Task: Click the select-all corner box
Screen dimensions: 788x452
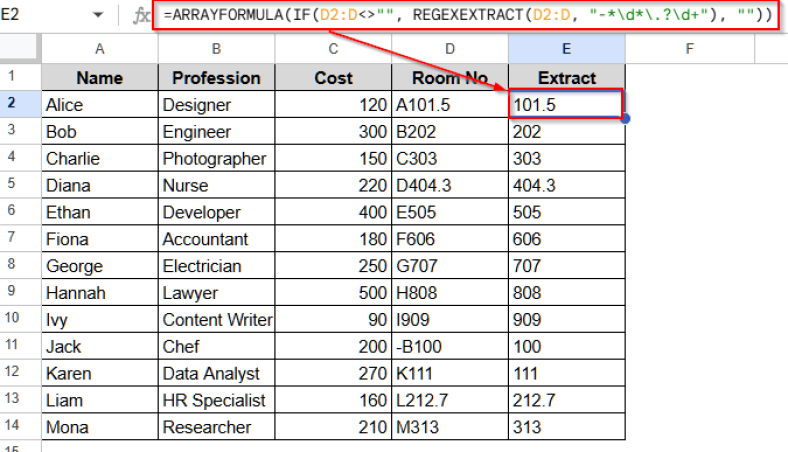Action: click(20, 49)
